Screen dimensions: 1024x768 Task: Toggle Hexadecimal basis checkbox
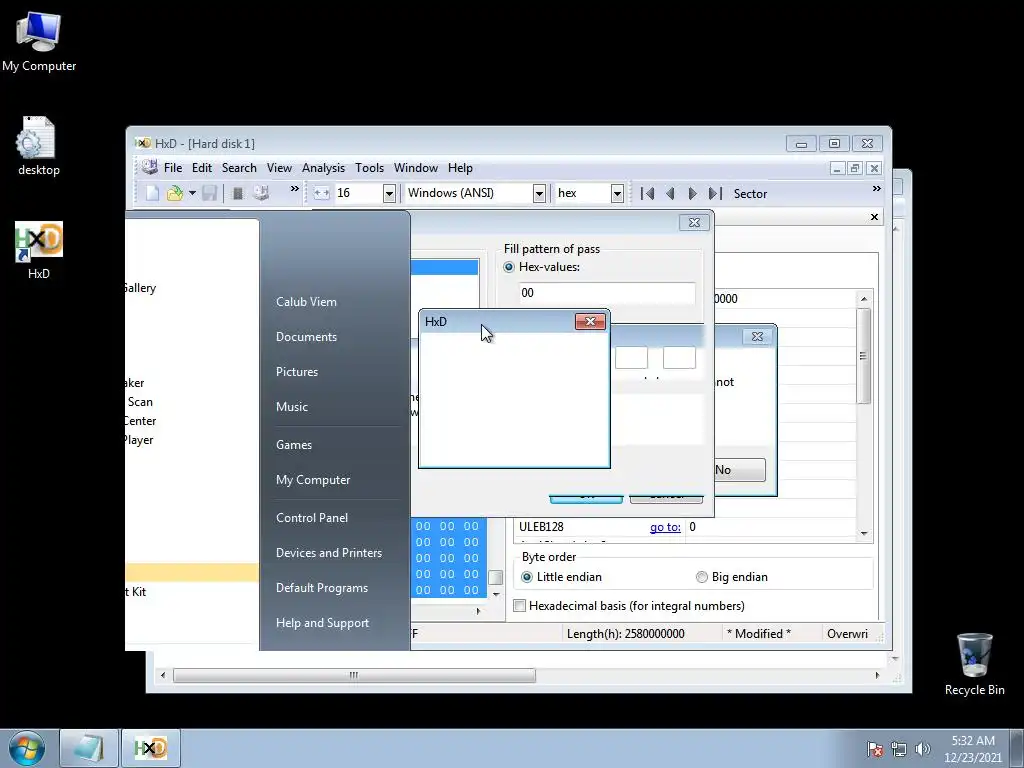[520, 606]
